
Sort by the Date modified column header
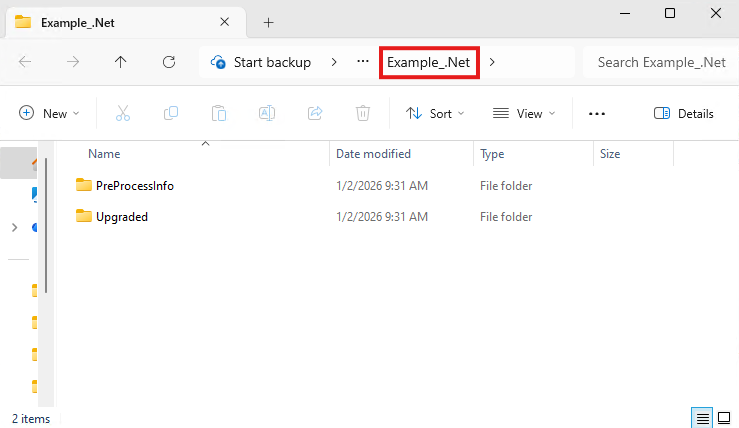(x=373, y=154)
